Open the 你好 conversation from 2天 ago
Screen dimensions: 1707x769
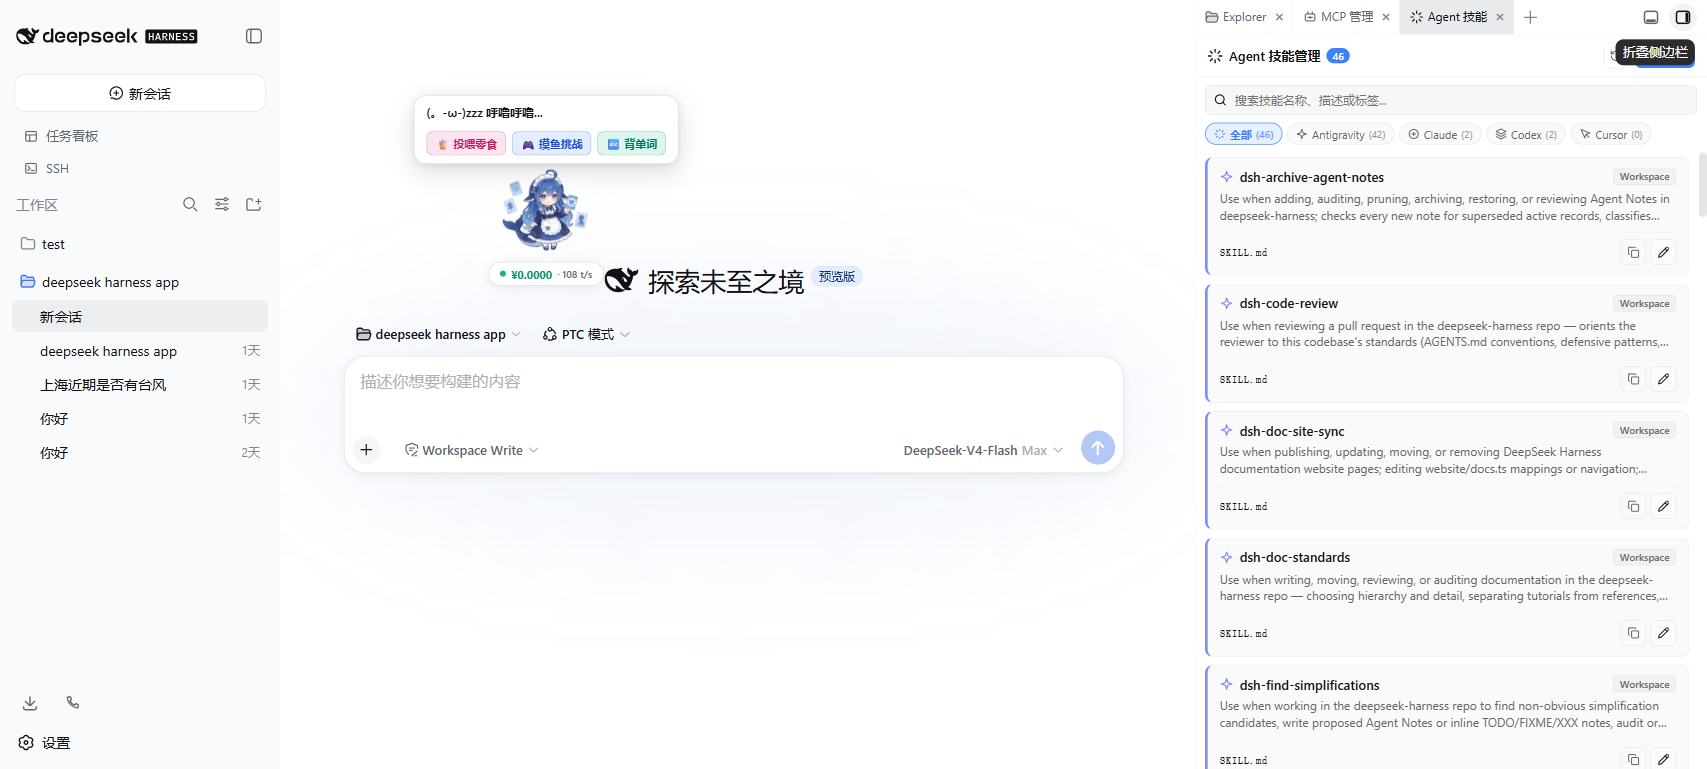pyautogui.click(x=140, y=453)
